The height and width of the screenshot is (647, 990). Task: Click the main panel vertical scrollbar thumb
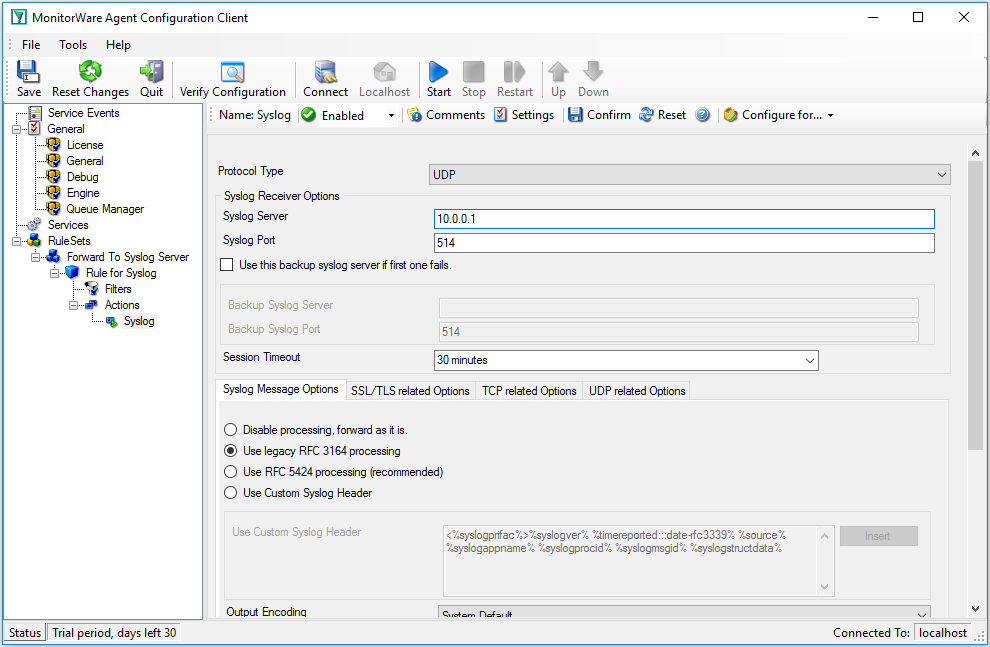[x=975, y=306]
